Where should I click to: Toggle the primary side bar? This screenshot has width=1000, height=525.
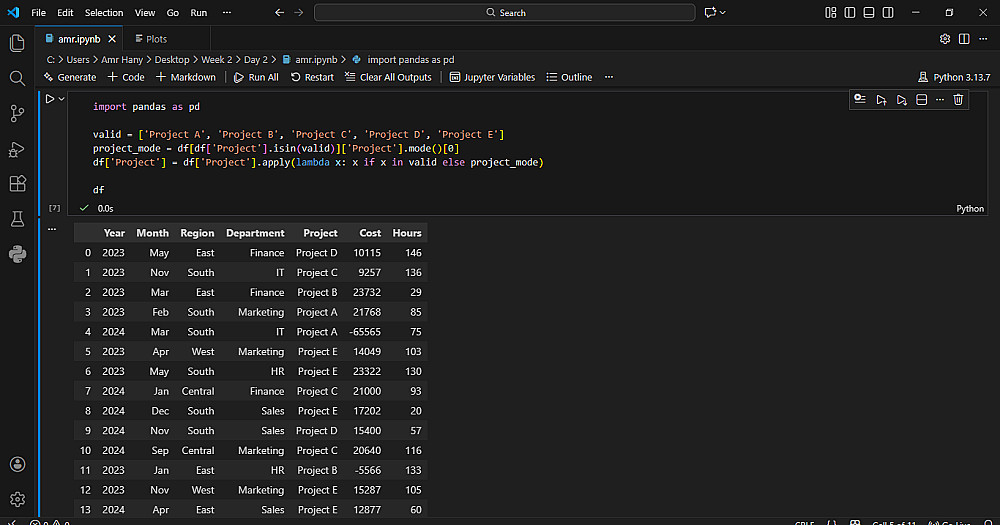(850, 12)
